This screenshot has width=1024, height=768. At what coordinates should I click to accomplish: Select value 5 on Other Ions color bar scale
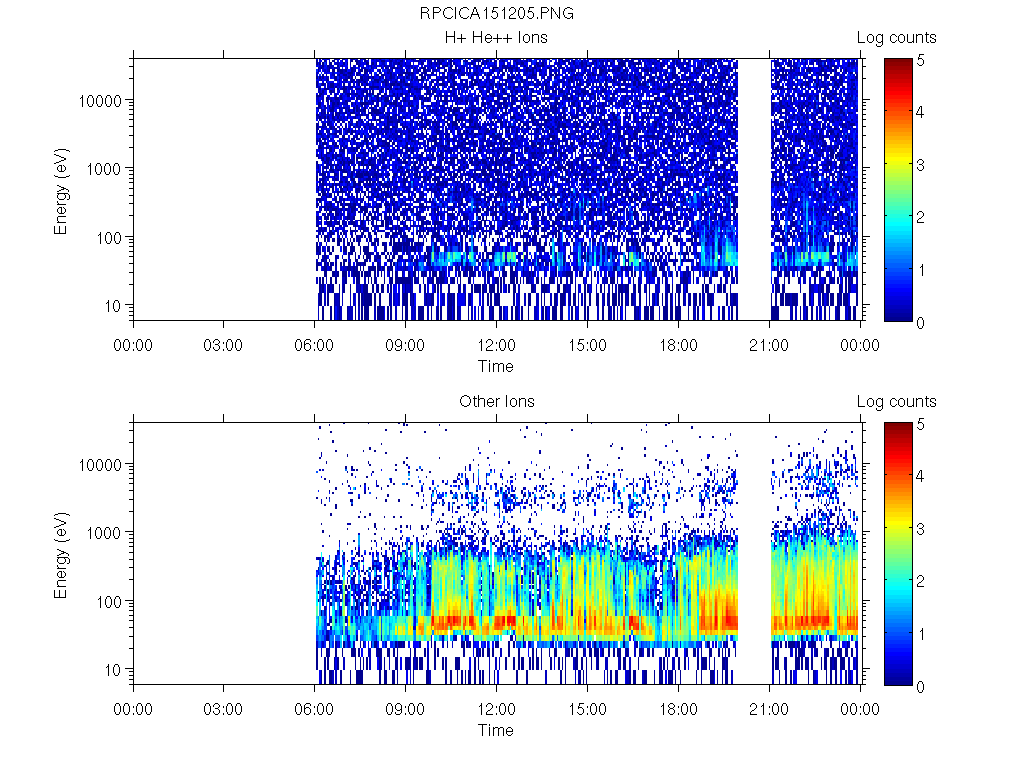pos(920,424)
